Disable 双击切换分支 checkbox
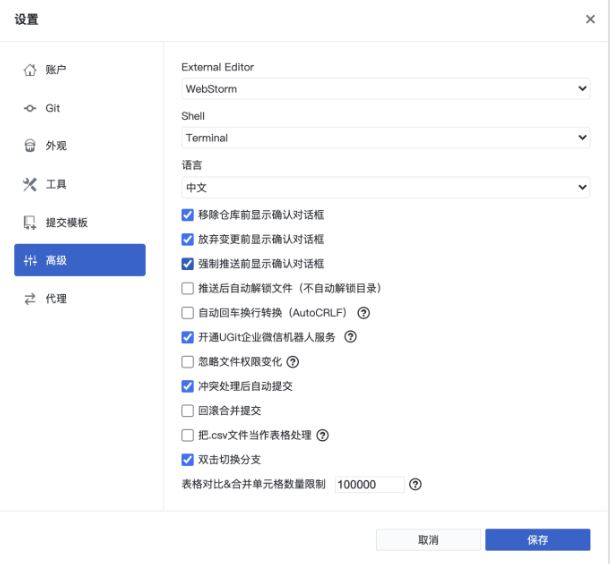The image size is (612, 564). click(x=188, y=460)
